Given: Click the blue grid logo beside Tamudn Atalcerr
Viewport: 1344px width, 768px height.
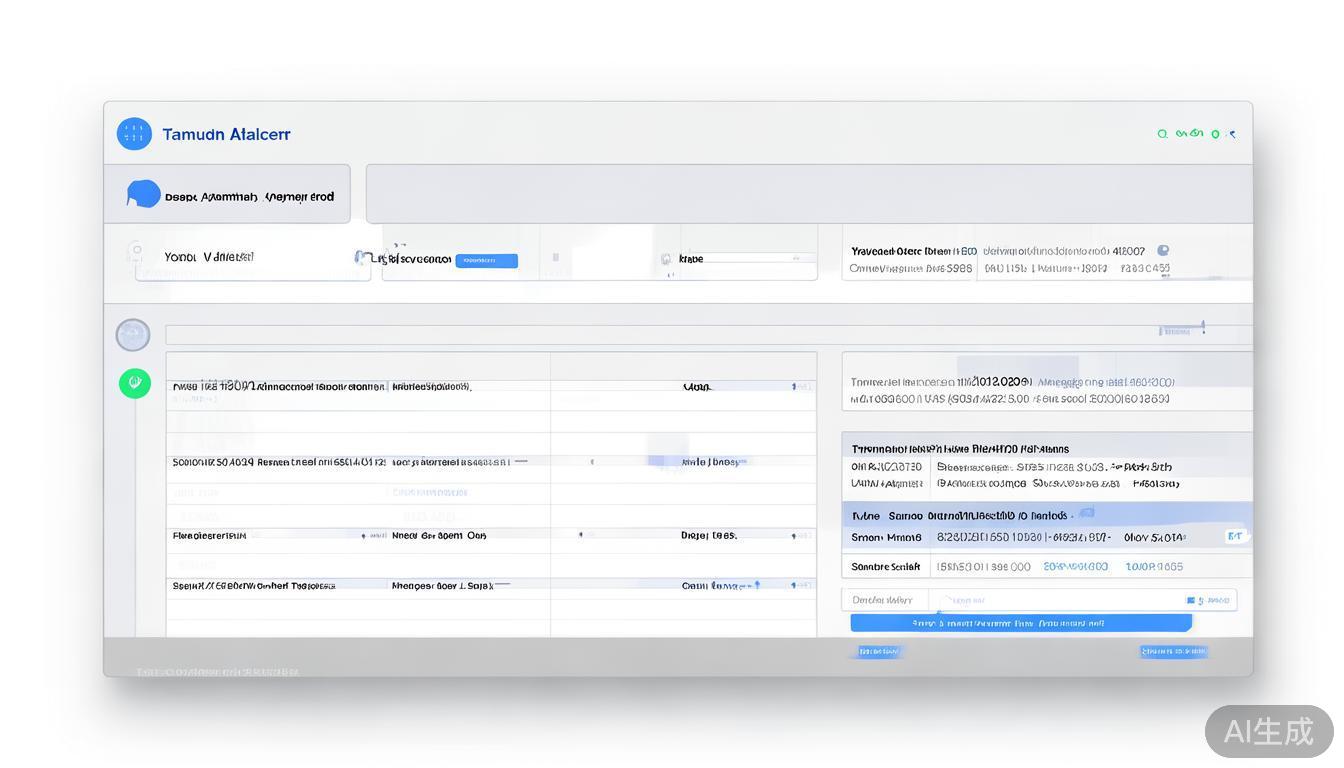Looking at the screenshot, I should point(134,134).
